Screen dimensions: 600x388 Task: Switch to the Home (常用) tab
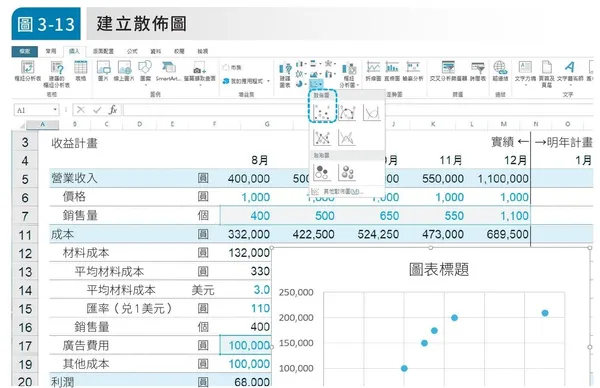[x=51, y=51]
